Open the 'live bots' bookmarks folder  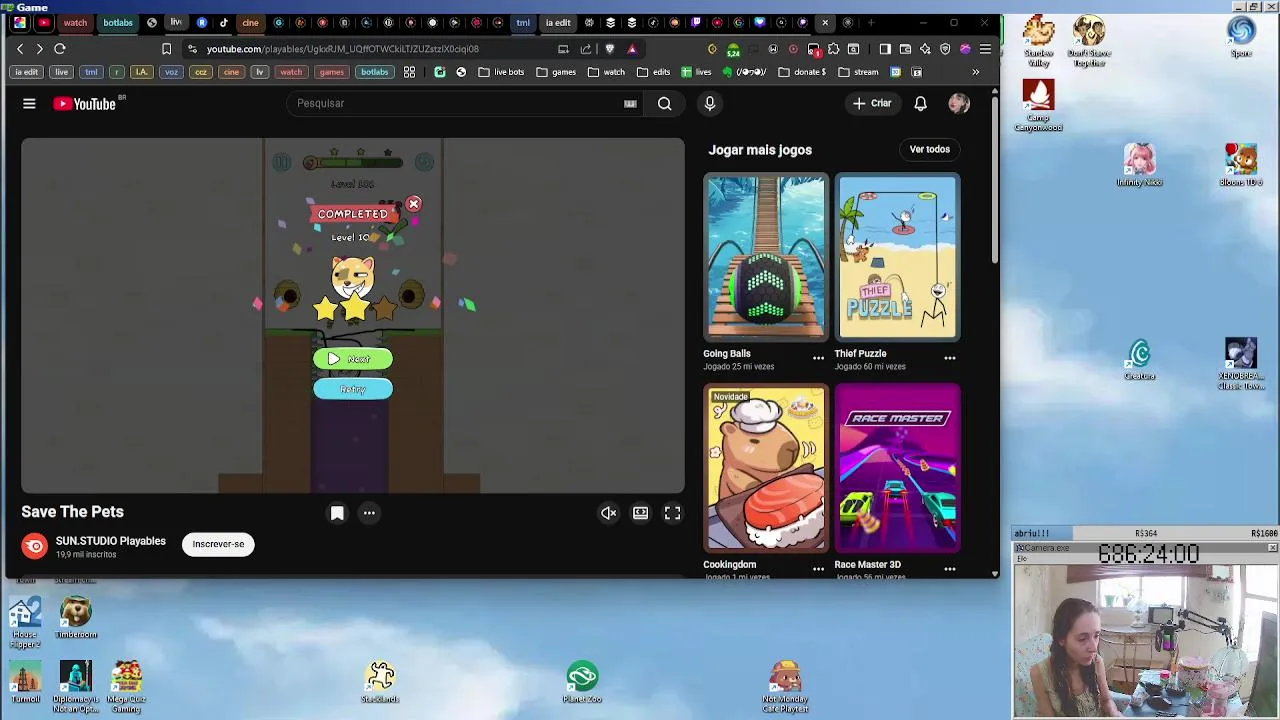501,72
